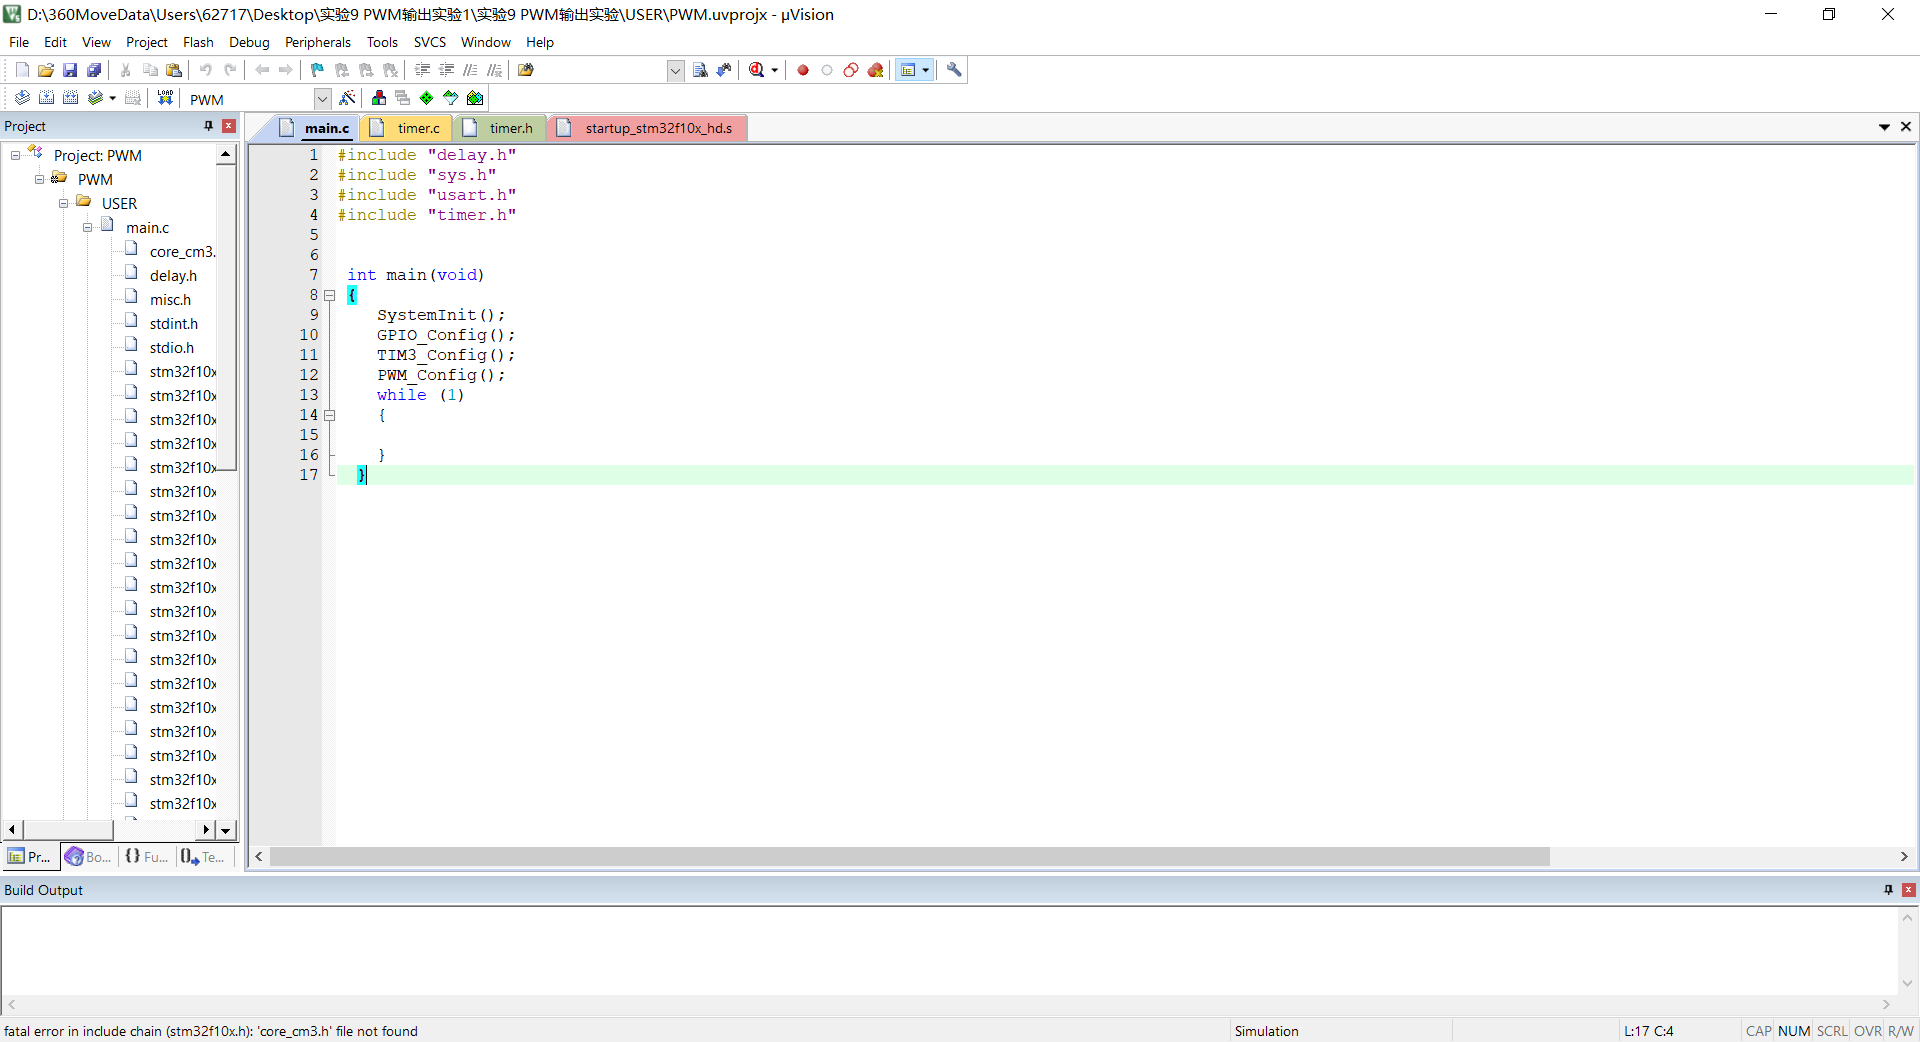Collapse the Project: PWM tree node
The width and height of the screenshot is (1920, 1042).
(15, 155)
